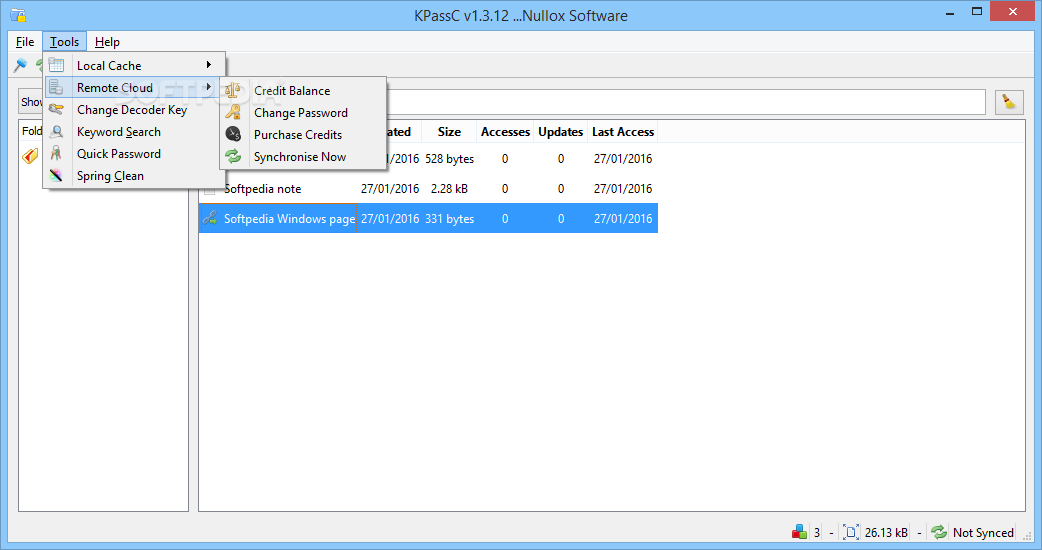
Task: Select Change Password in submenu
Action: (x=303, y=112)
